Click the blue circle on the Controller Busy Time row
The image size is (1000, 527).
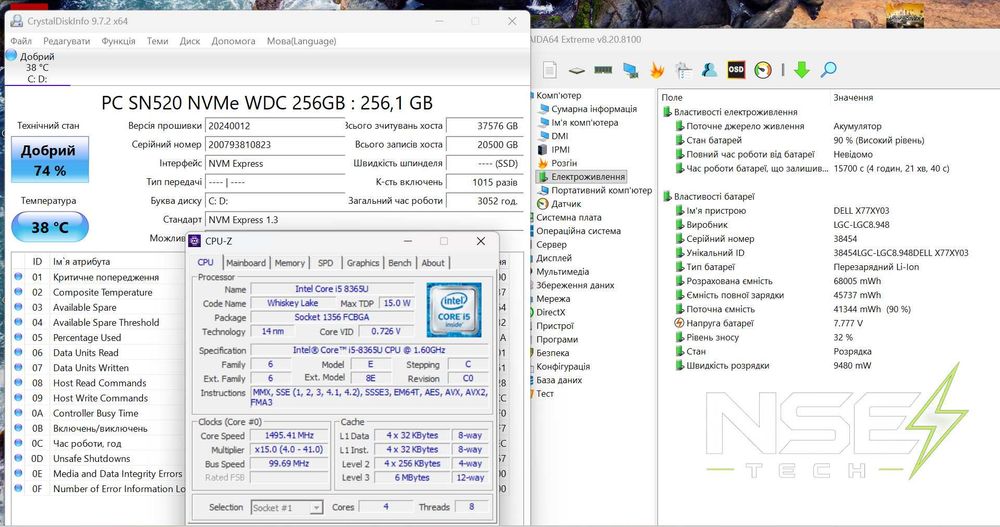[18, 413]
